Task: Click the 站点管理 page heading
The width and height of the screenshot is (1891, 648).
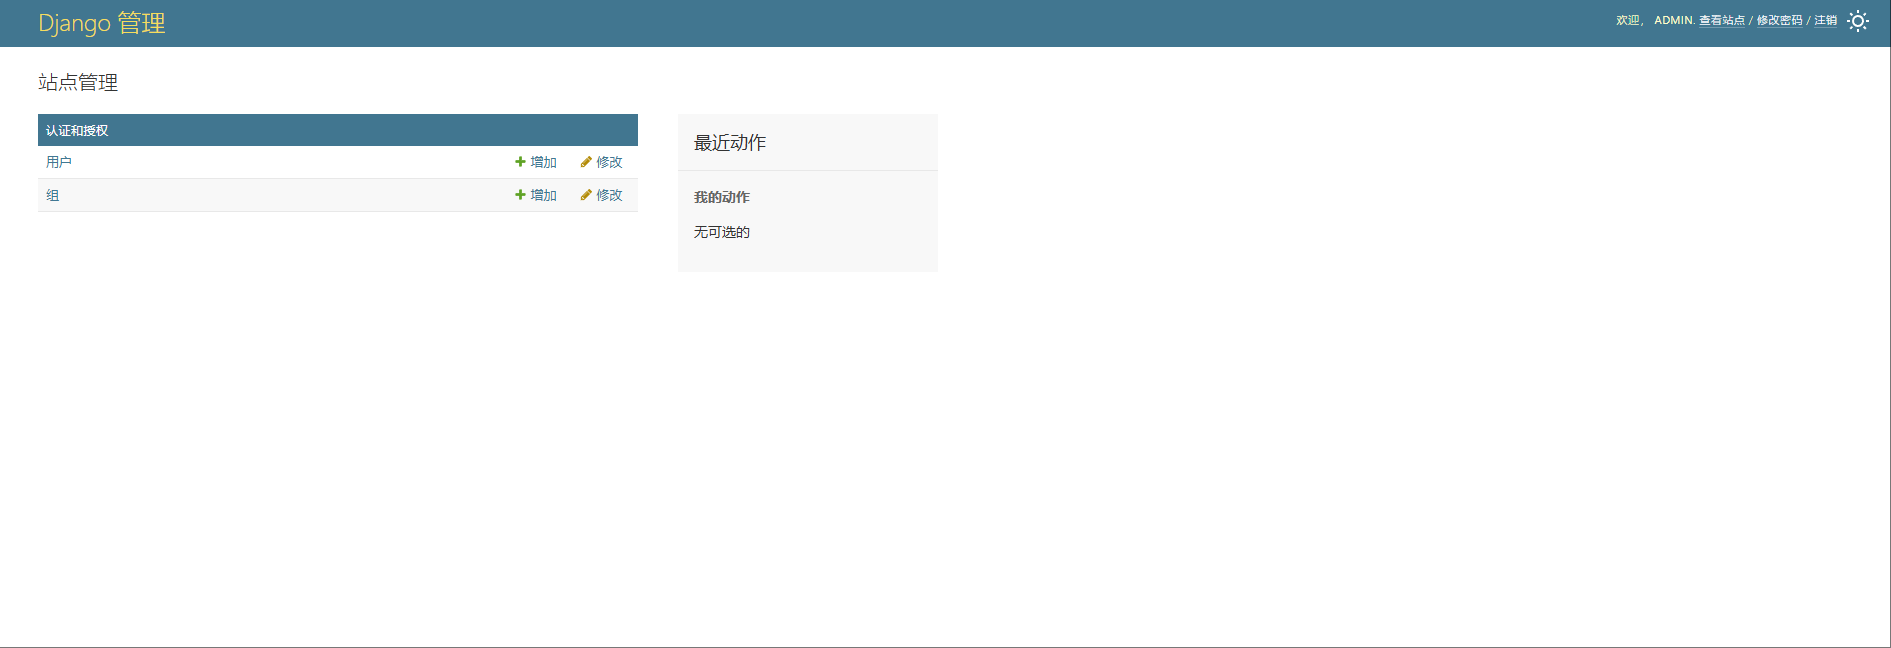Action: (78, 83)
